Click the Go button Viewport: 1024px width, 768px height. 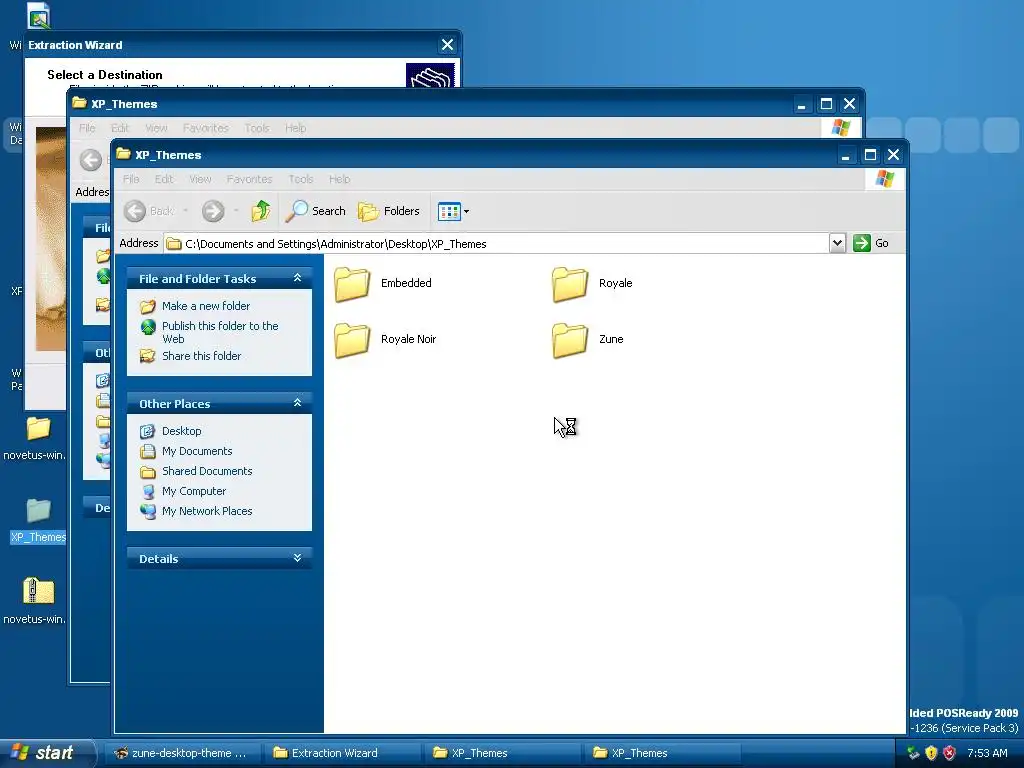point(871,243)
